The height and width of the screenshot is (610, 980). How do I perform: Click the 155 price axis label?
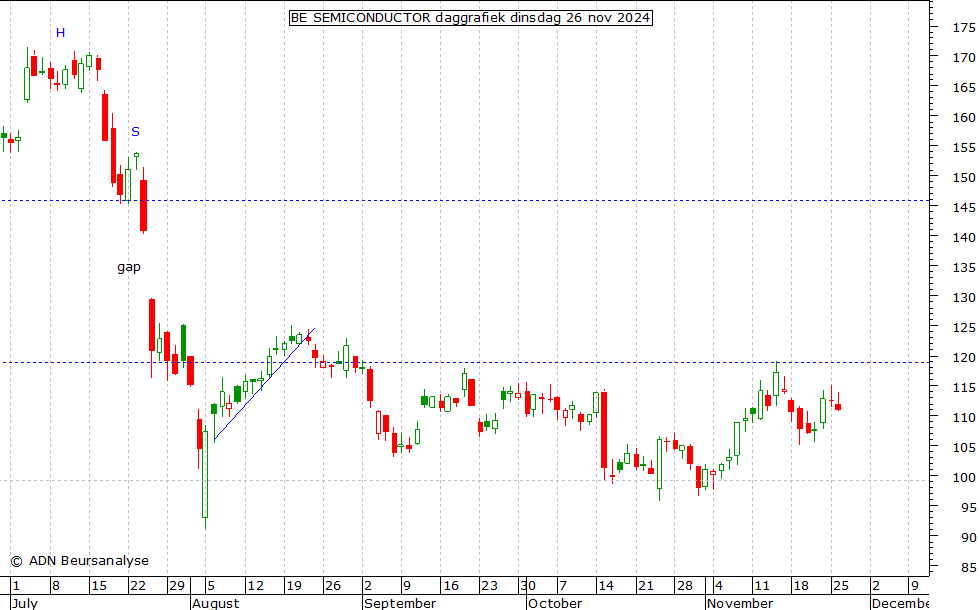pyautogui.click(x=964, y=148)
